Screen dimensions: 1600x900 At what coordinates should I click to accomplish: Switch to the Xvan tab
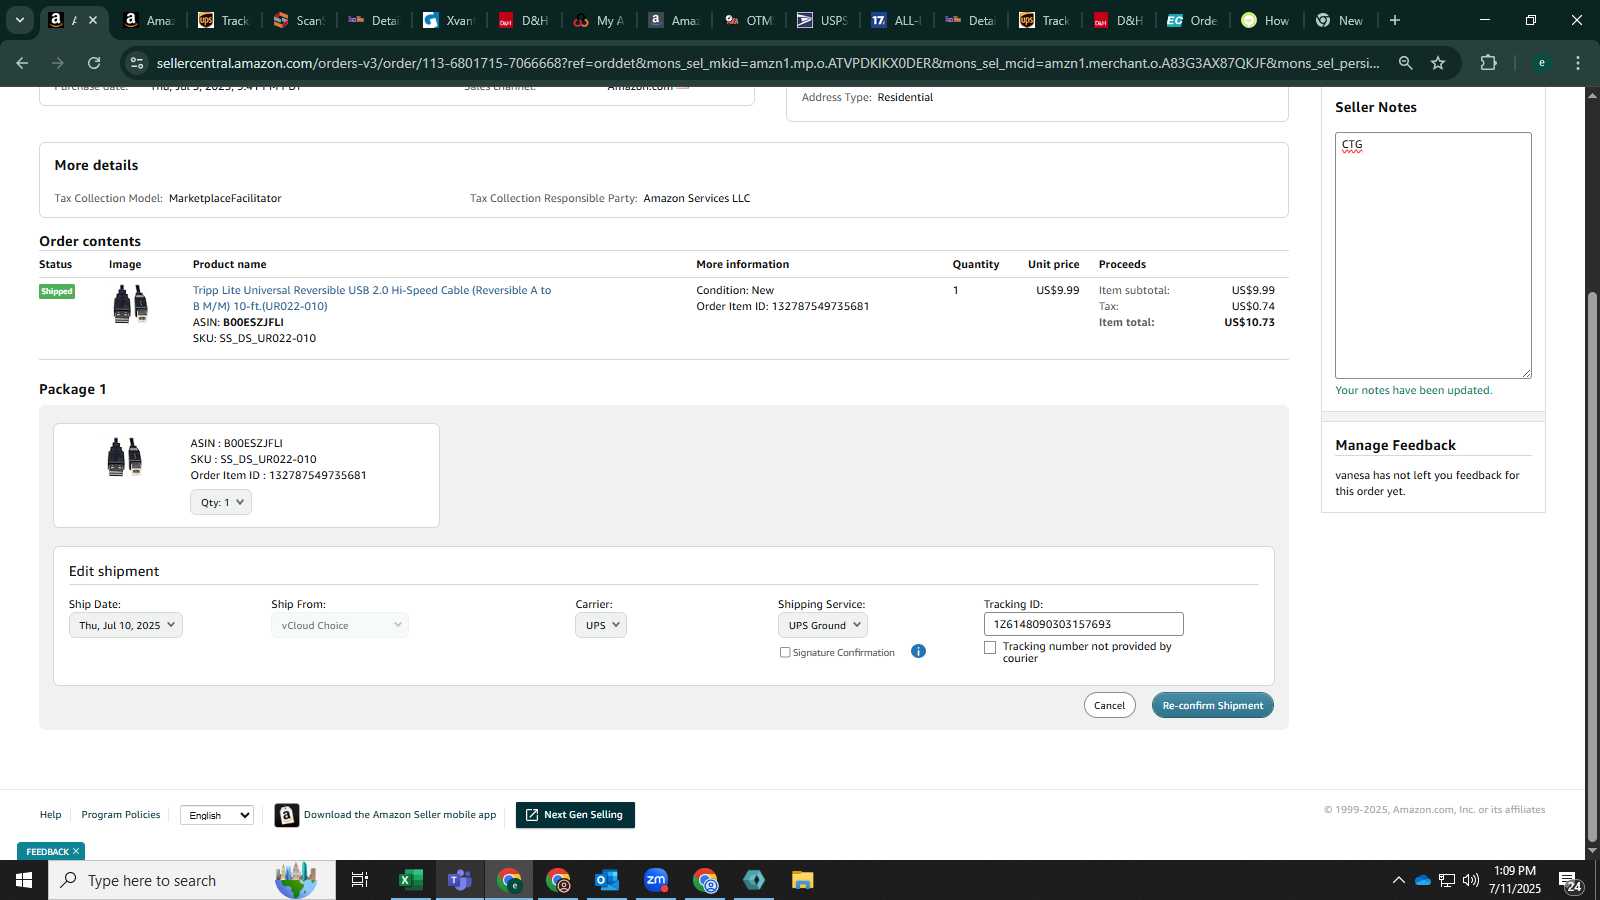point(447,20)
